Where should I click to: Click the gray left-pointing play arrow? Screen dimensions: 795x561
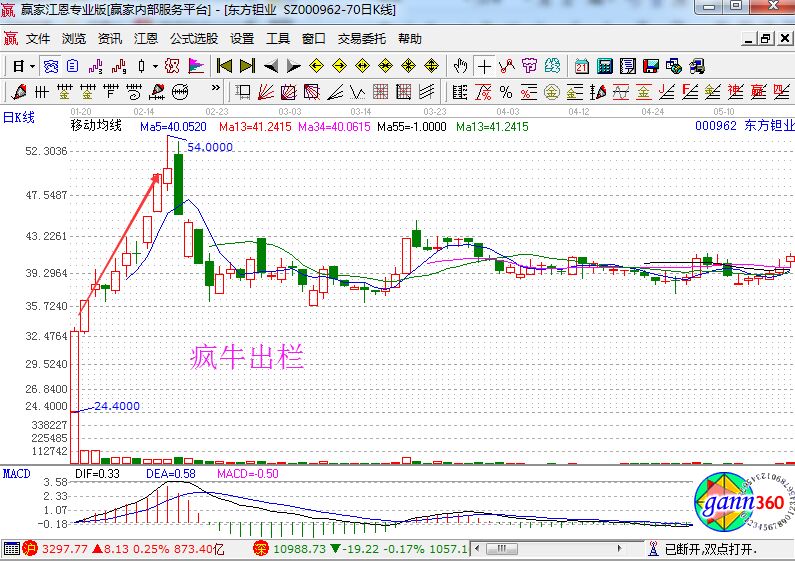point(271,66)
